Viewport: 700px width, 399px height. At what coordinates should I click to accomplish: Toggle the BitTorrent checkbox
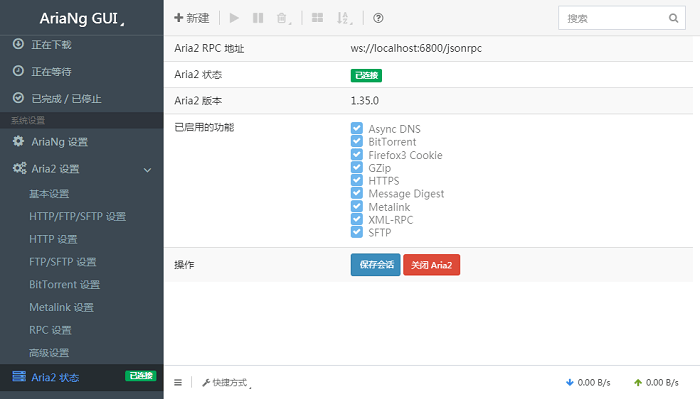pyautogui.click(x=357, y=141)
